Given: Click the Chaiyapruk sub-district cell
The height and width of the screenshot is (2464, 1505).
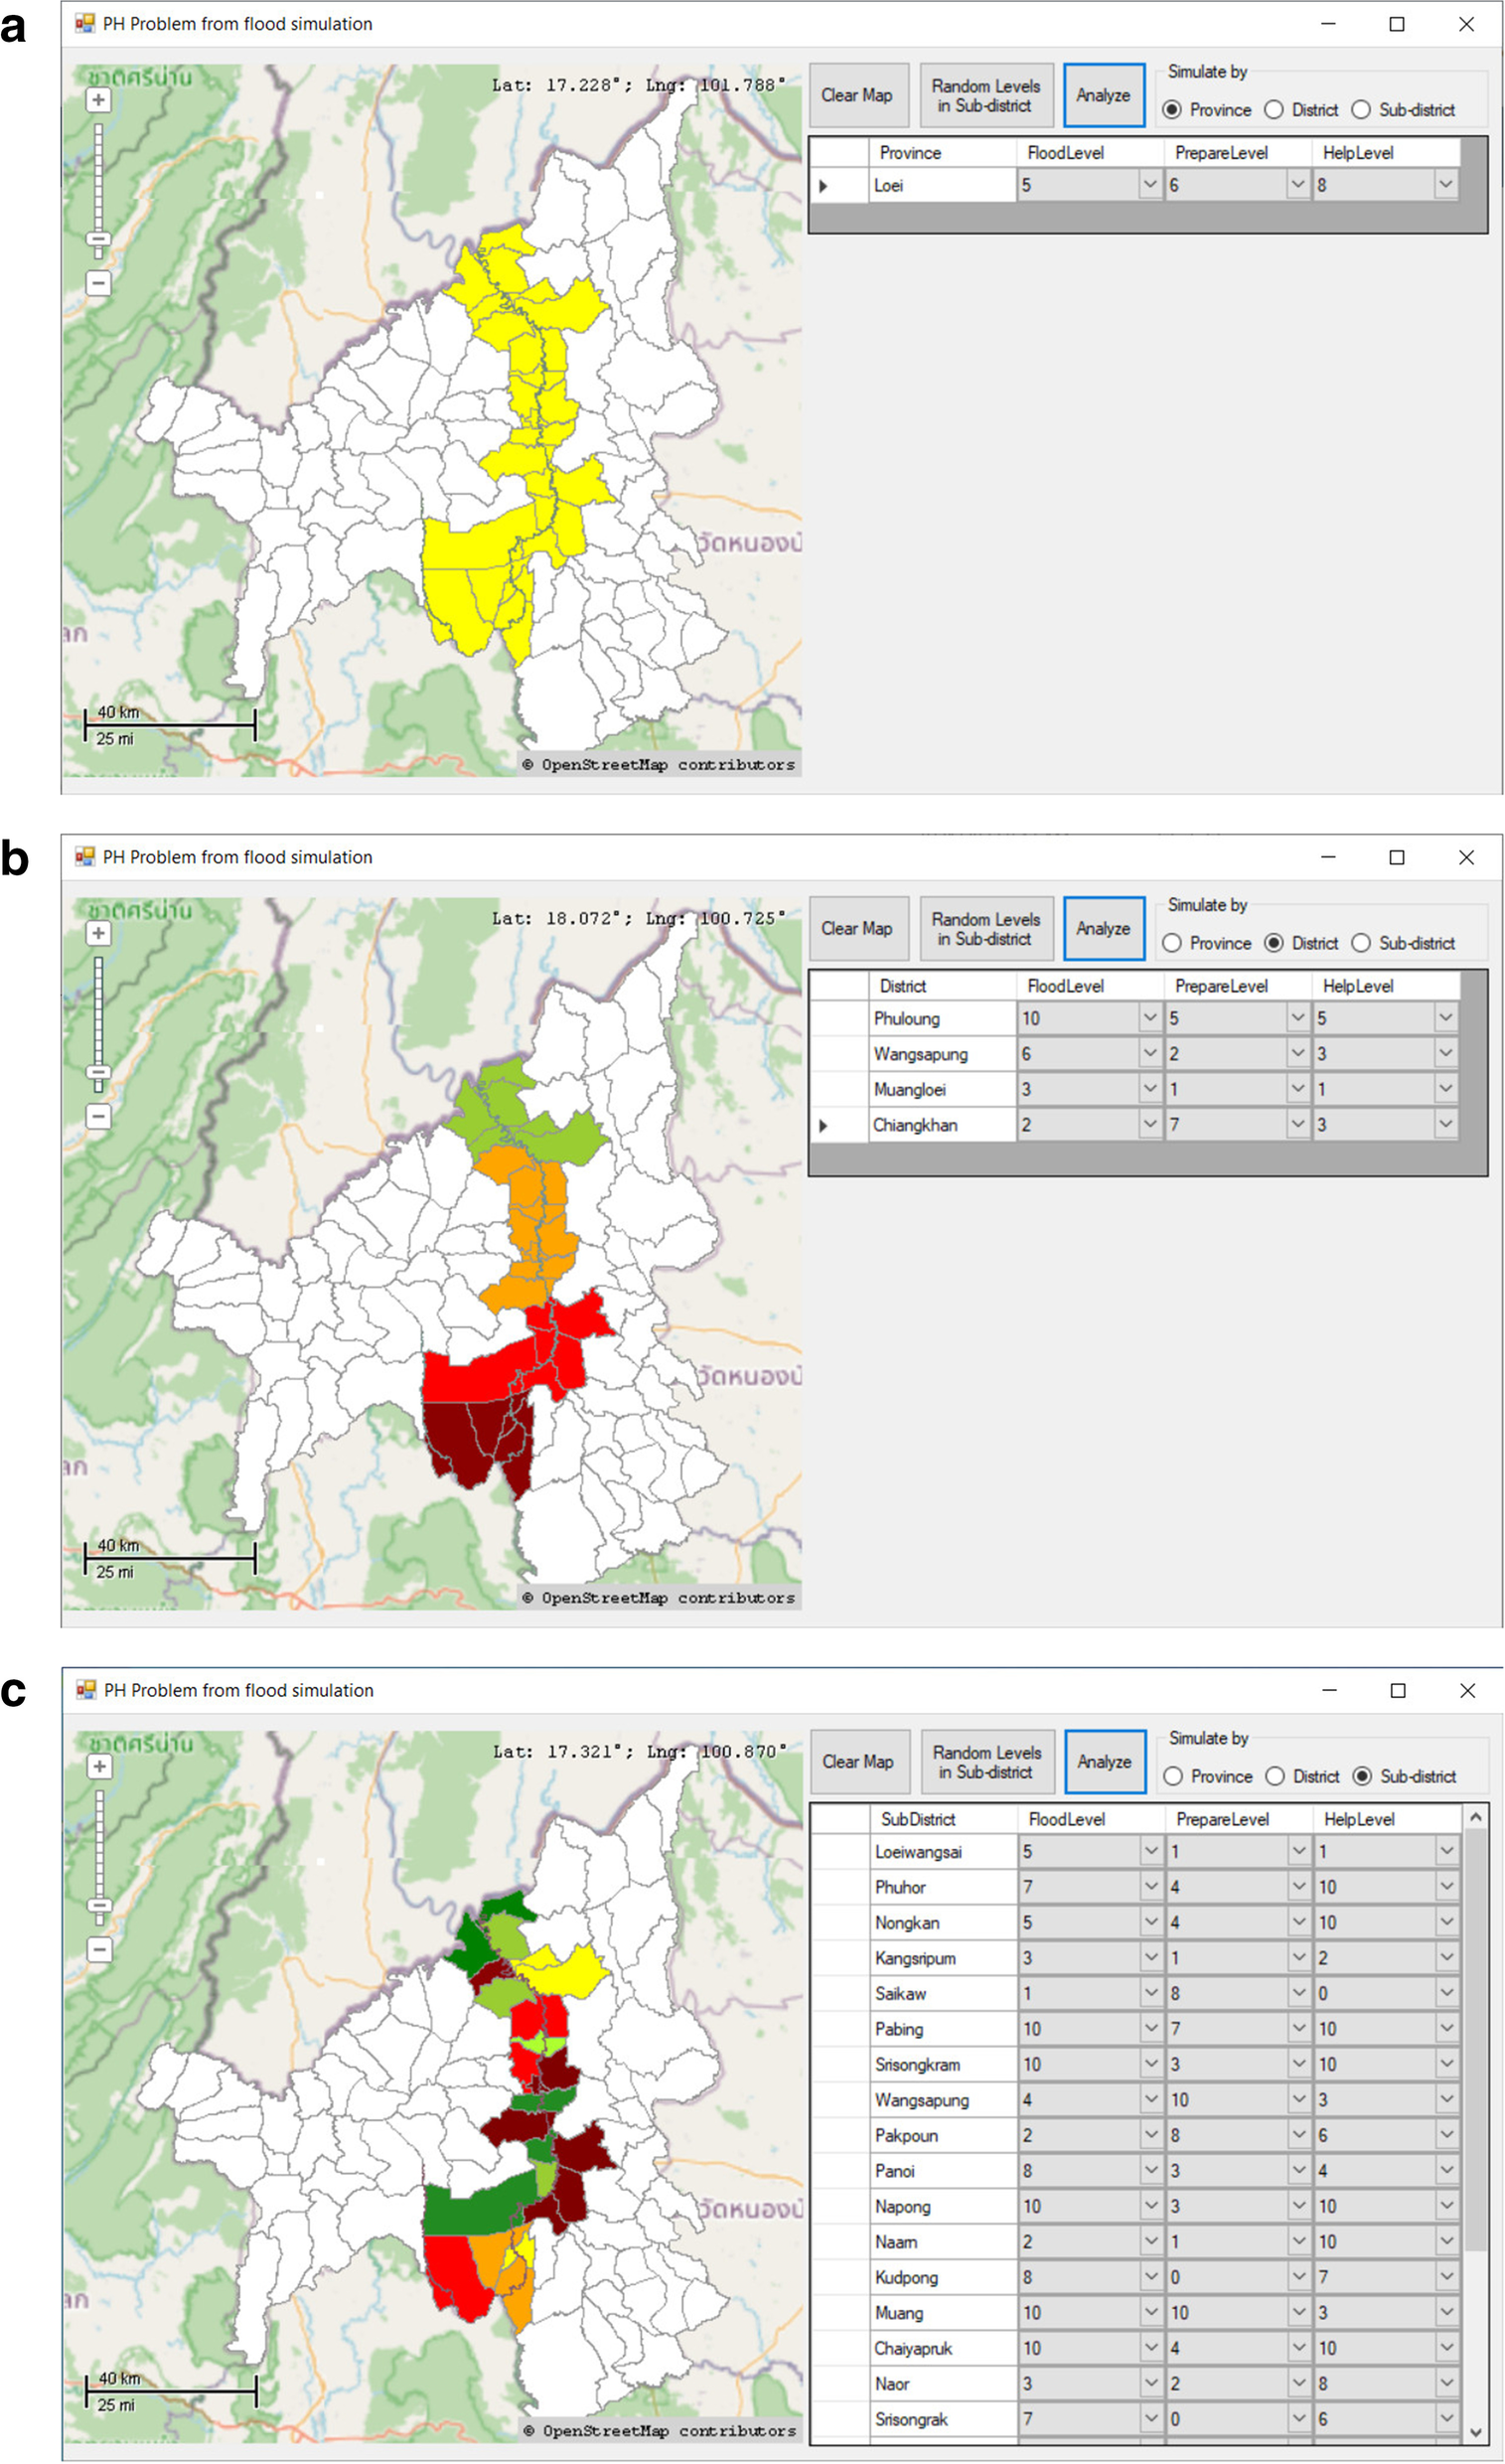Looking at the screenshot, I should tap(943, 2348).
